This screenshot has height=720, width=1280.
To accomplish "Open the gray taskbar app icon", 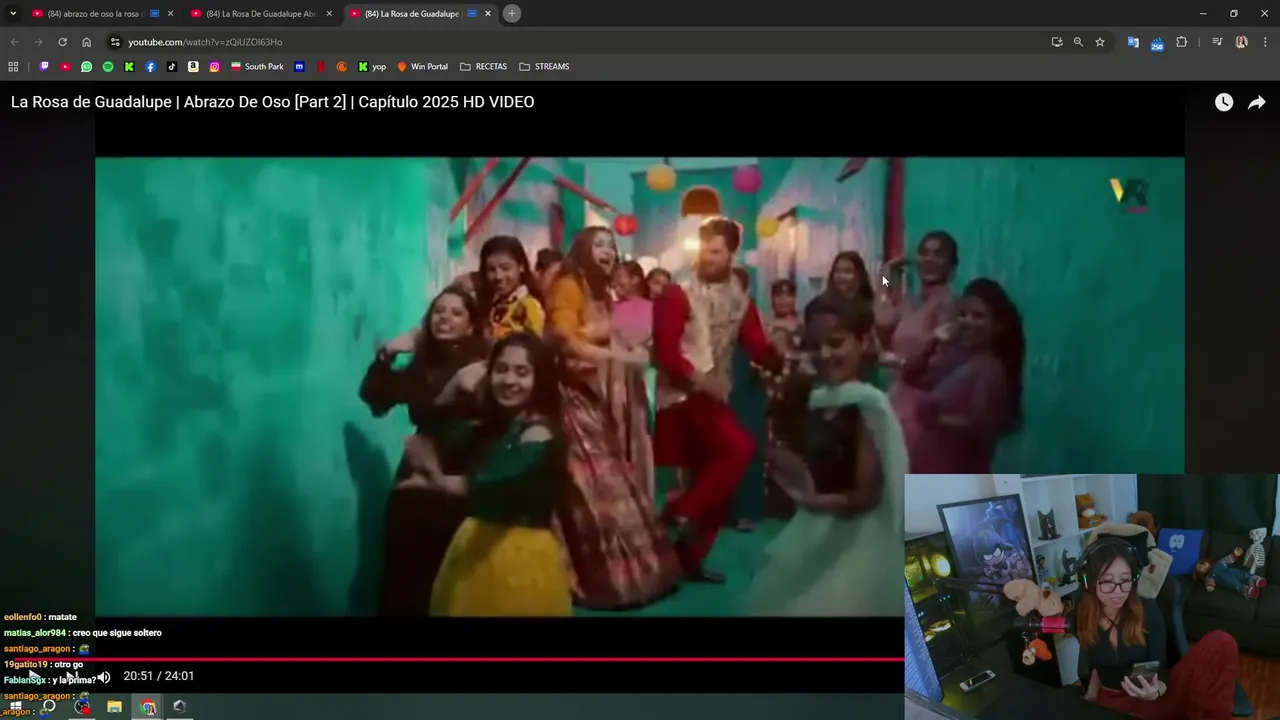I will (179, 707).
